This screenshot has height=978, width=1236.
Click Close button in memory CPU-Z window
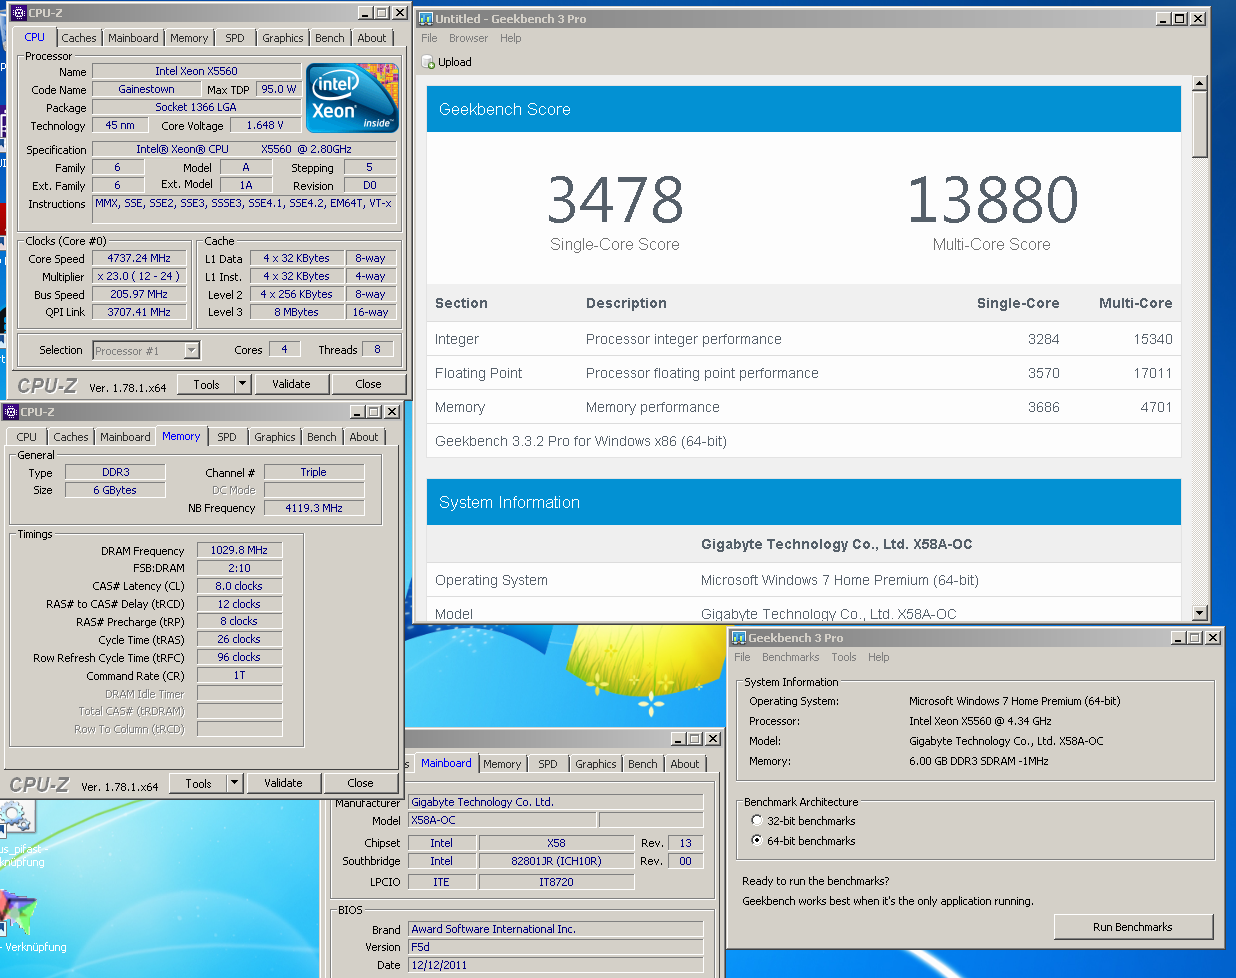pyautogui.click(x=360, y=783)
